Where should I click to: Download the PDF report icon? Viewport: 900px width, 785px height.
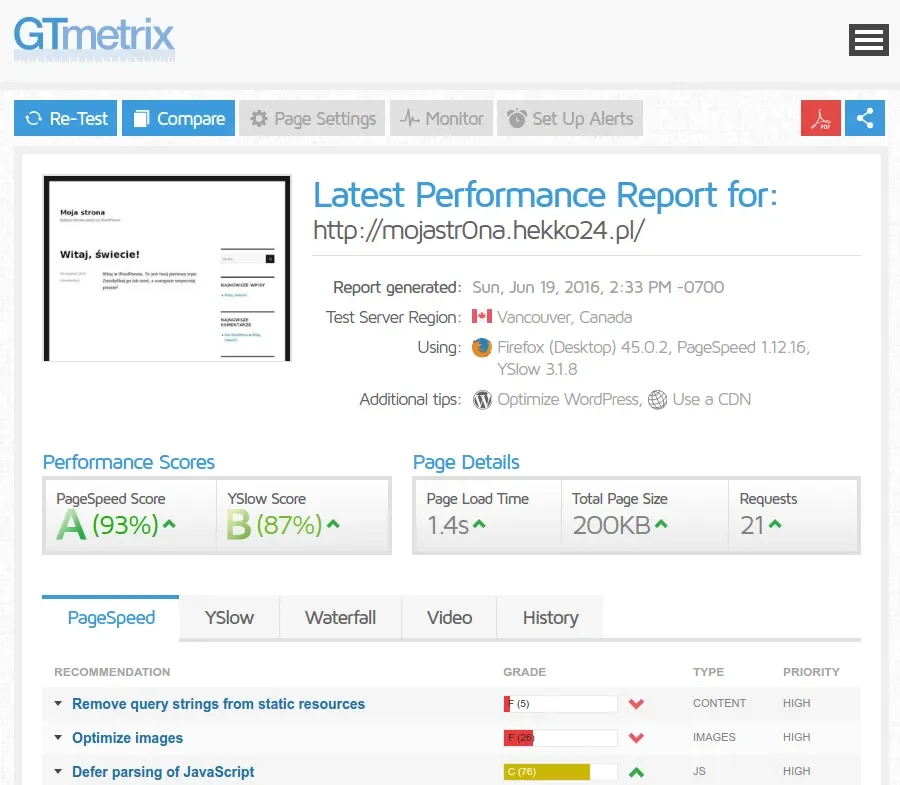pos(821,118)
